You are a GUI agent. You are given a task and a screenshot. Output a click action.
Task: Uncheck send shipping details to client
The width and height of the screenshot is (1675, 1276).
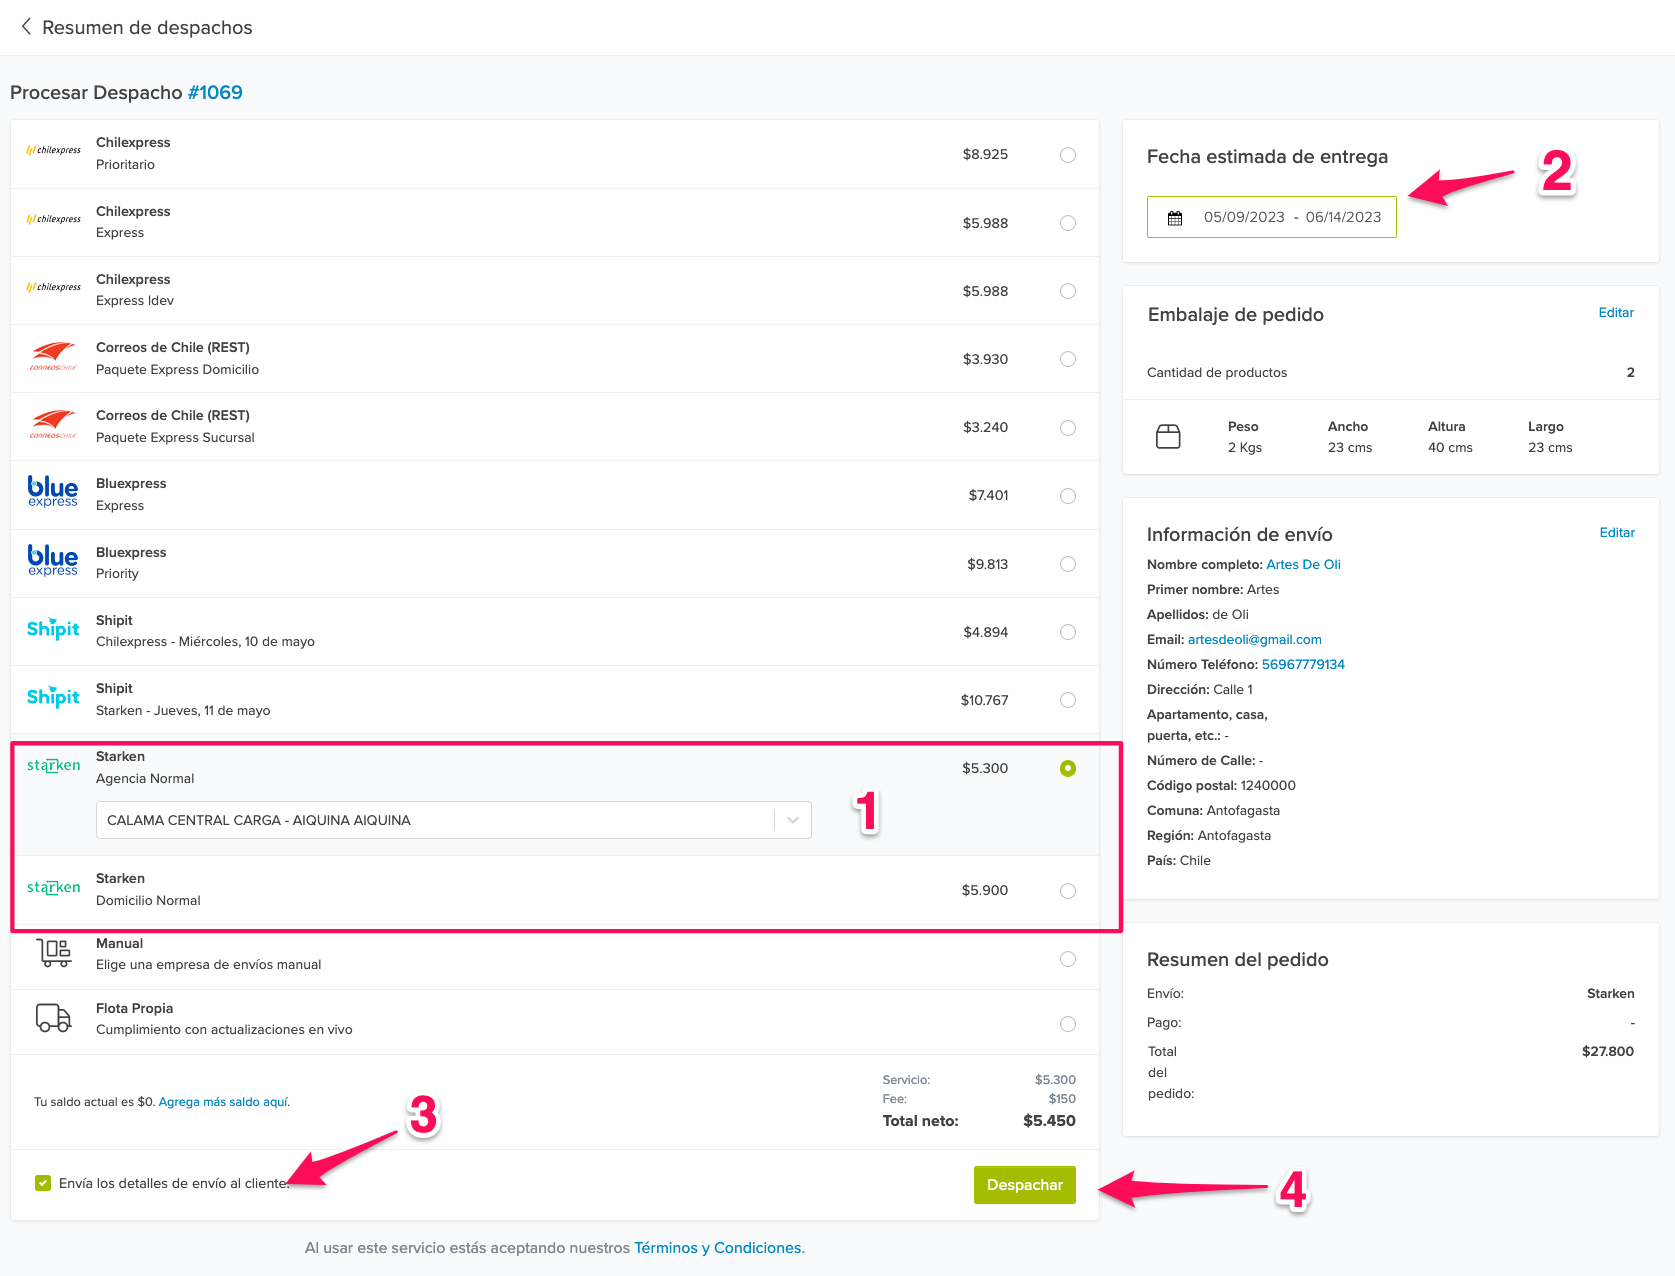(43, 1183)
